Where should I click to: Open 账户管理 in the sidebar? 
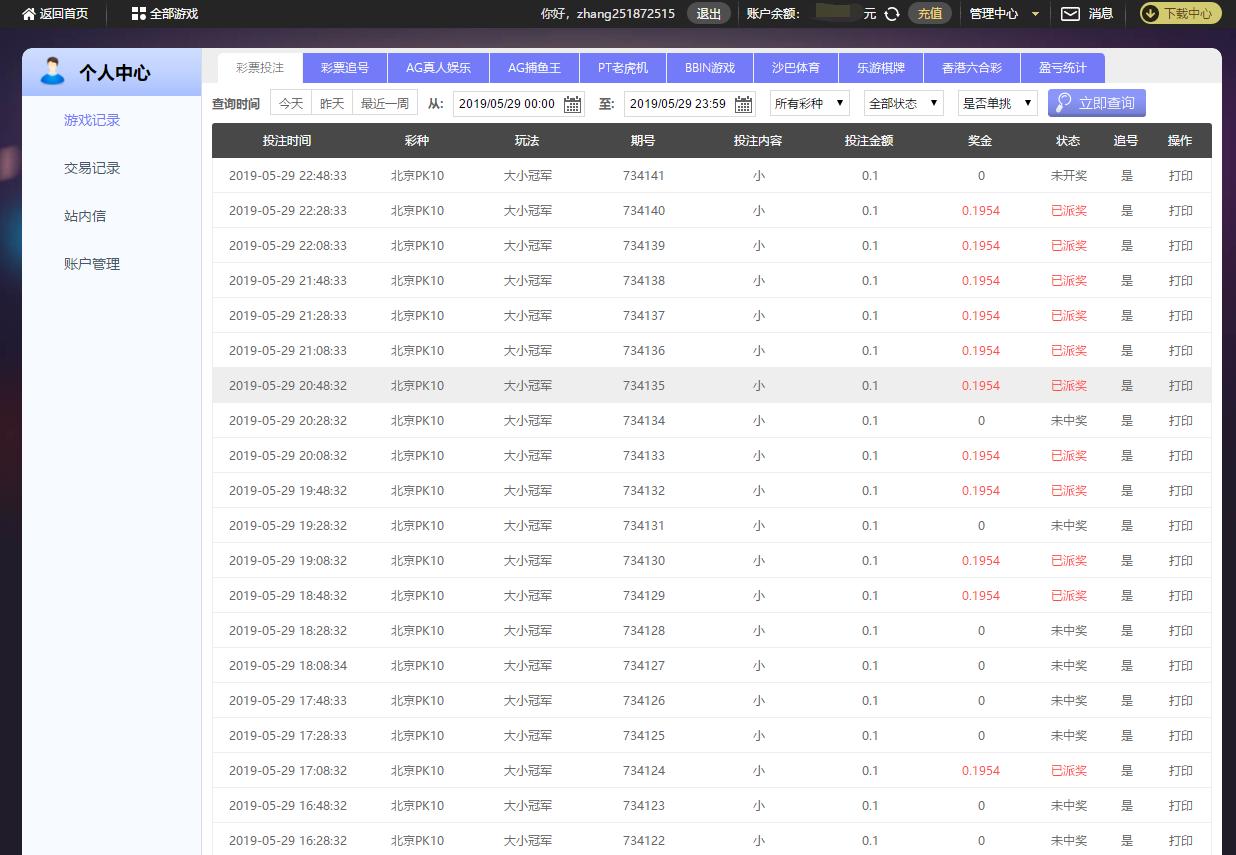92,264
